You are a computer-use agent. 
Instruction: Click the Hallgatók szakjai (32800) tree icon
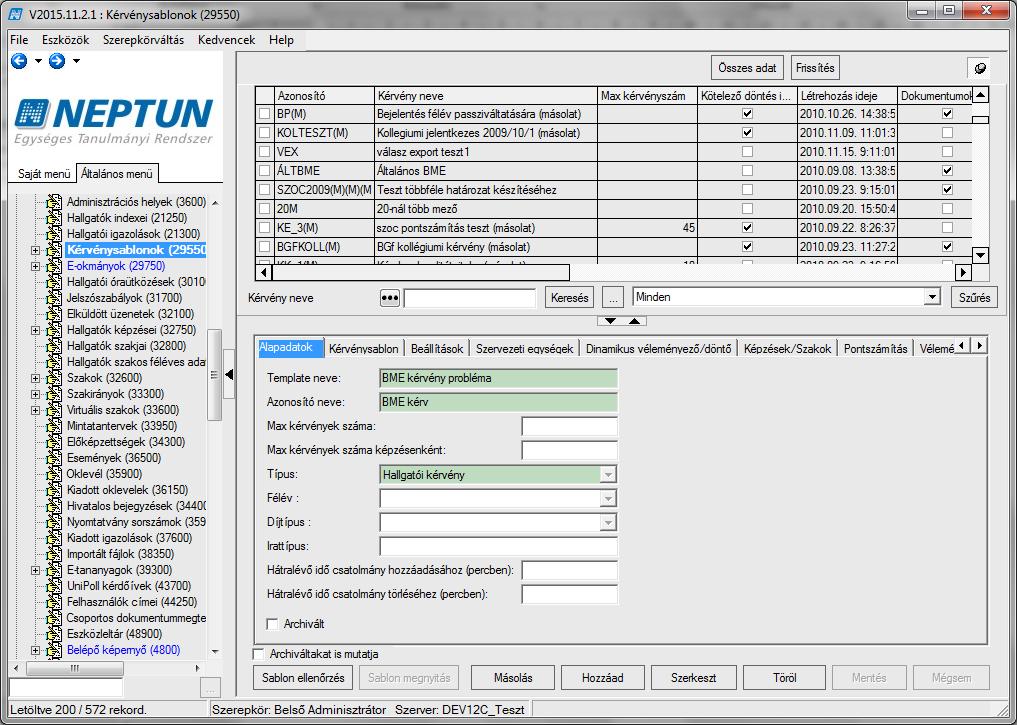(x=55, y=346)
